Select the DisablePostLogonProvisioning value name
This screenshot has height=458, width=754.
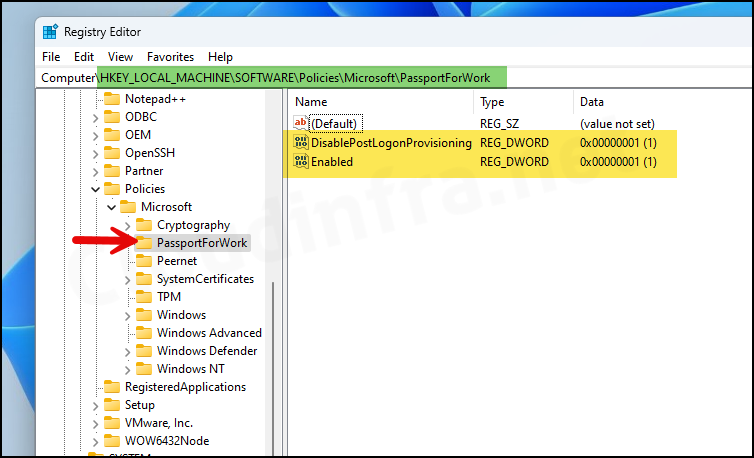391,143
